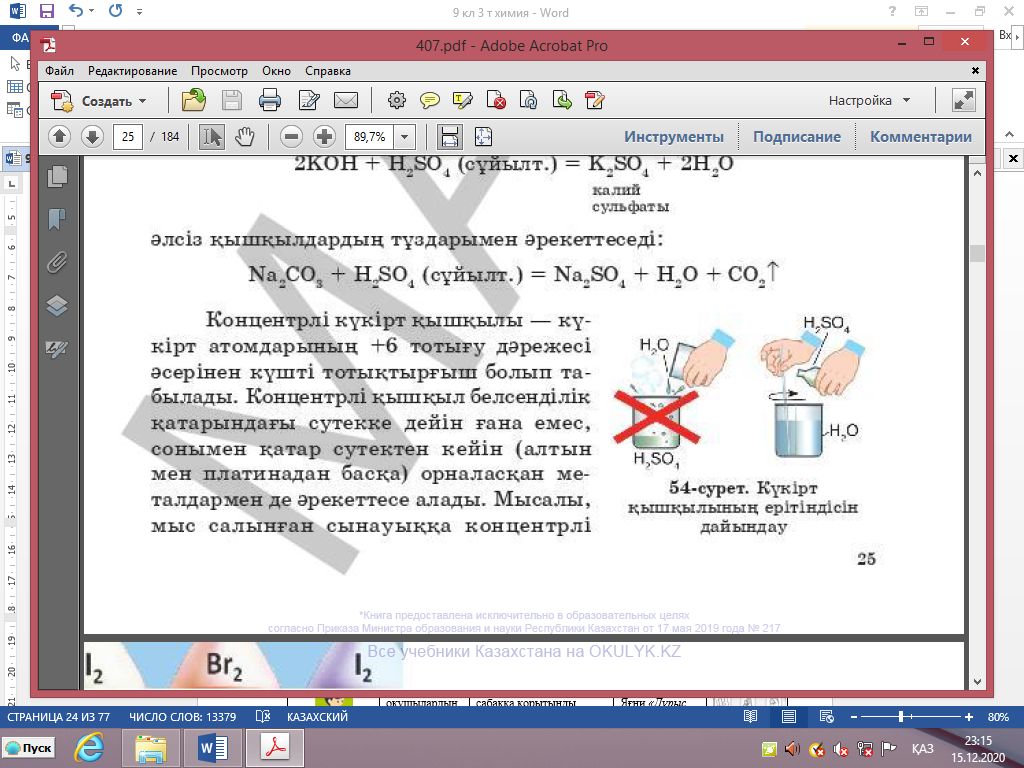Close the document with the menu bar X

(x=975, y=71)
